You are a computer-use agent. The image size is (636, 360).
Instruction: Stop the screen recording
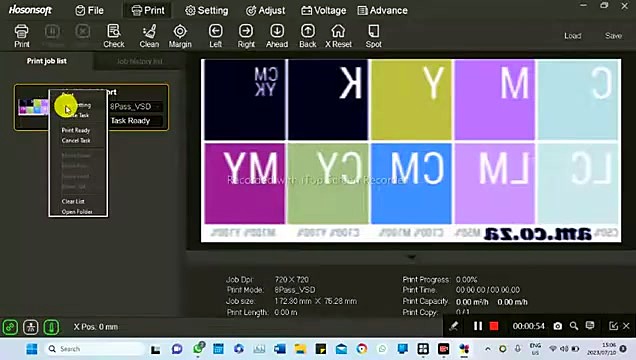(x=494, y=326)
